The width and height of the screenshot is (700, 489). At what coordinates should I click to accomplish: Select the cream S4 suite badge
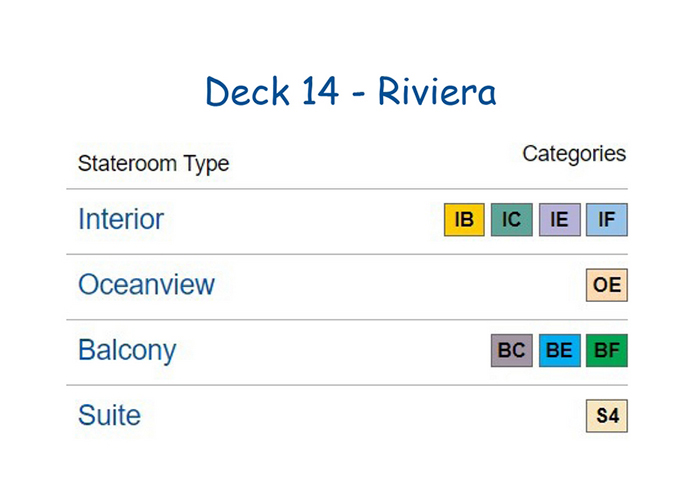pyautogui.click(x=607, y=416)
